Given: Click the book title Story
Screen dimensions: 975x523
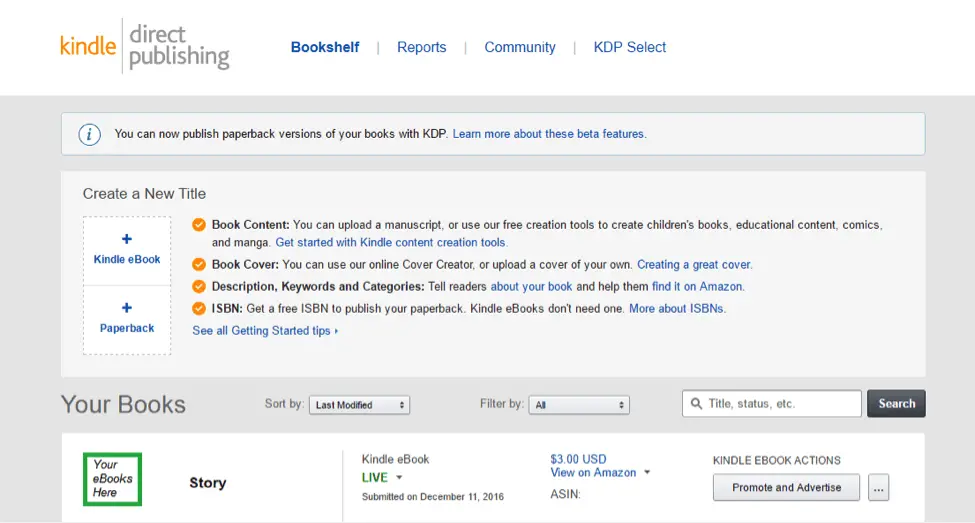Looking at the screenshot, I should (208, 483).
